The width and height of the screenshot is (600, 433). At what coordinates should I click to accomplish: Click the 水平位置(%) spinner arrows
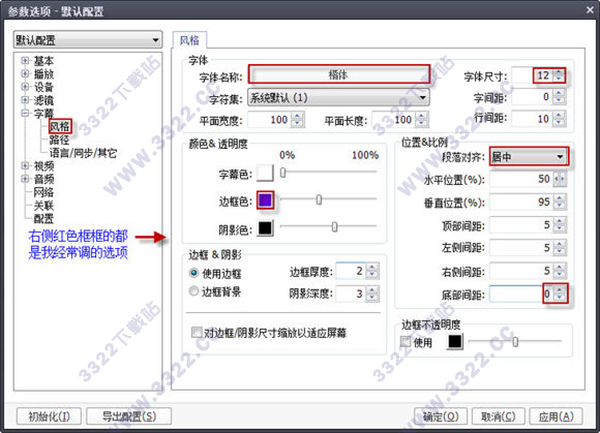[559, 179]
